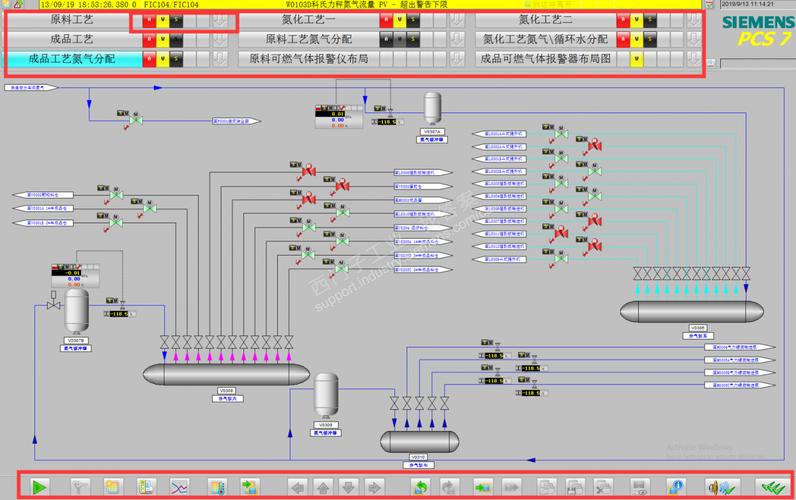Select the yellow alarm message line at top
Image resolution: width=796 pixels, height=500 pixels.
(x=371, y=5)
